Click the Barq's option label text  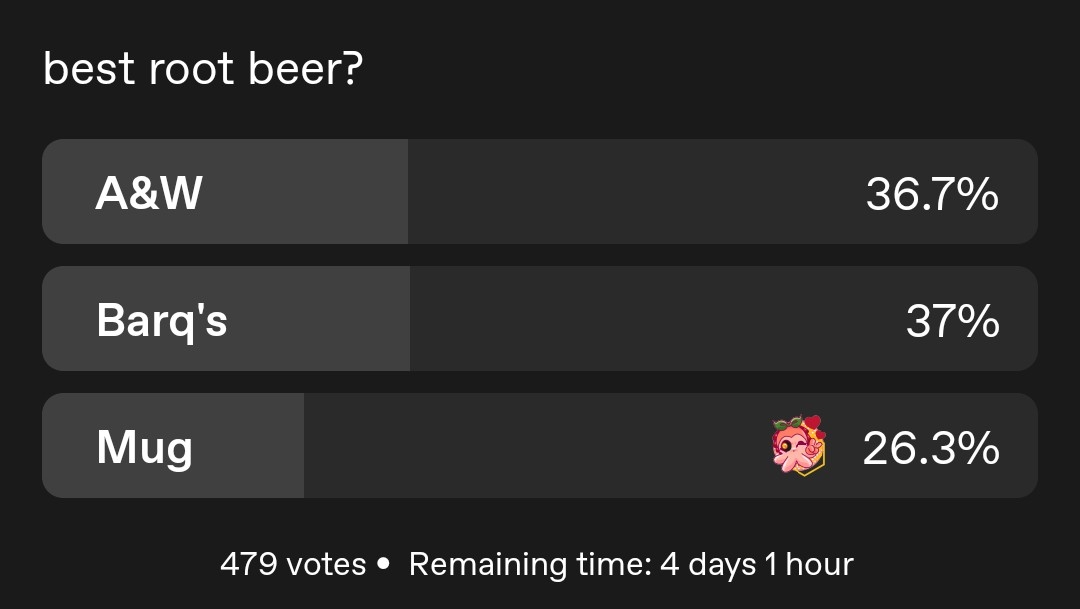pos(162,320)
